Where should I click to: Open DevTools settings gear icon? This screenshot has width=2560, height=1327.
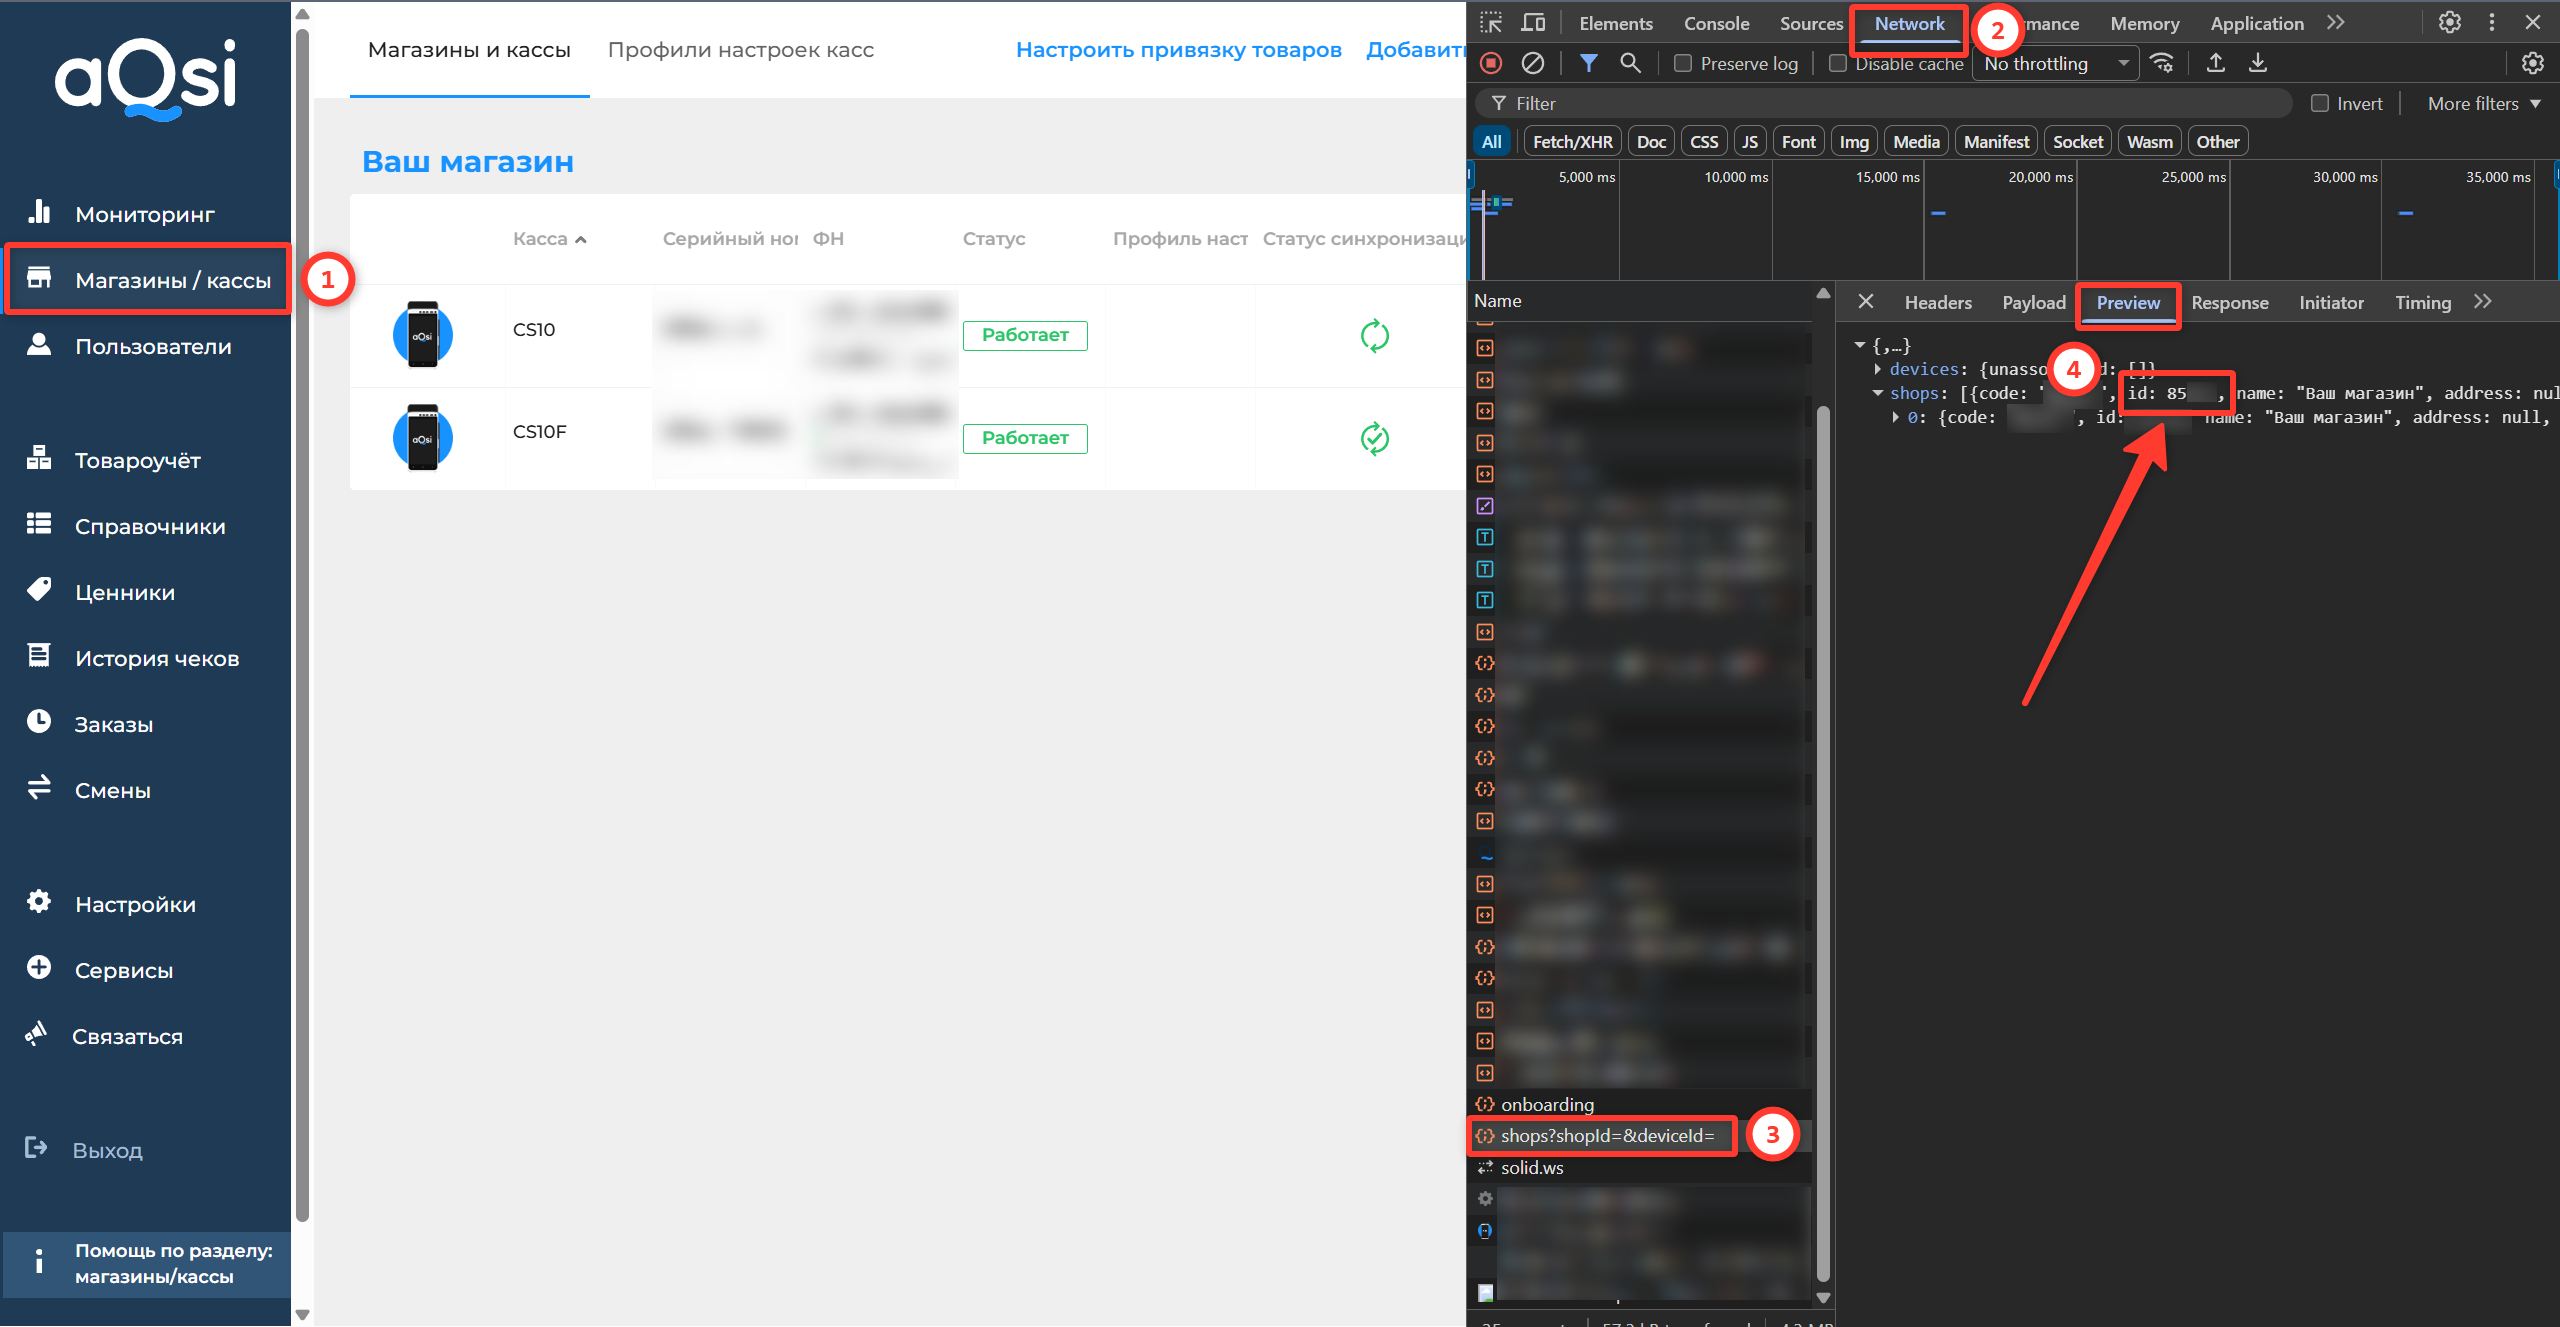tap(2449, 23)
